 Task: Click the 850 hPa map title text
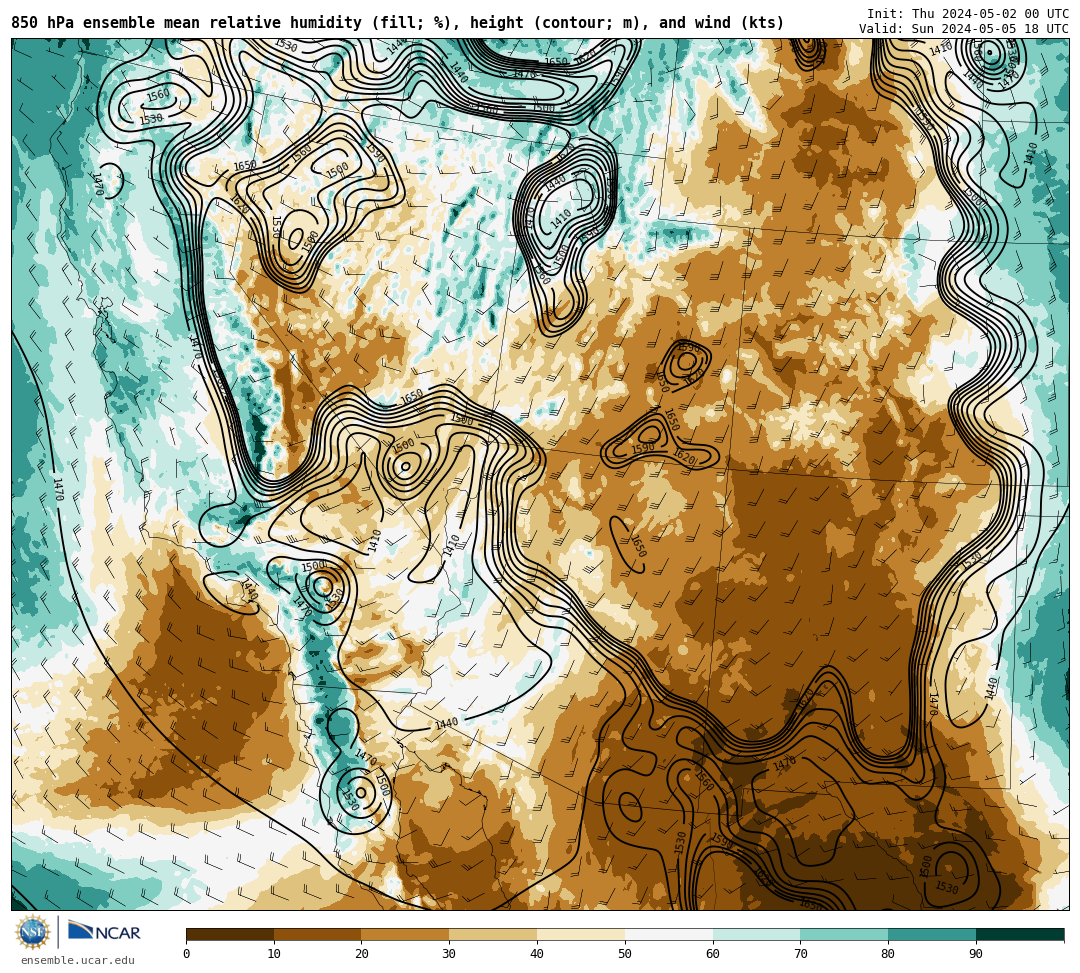pos(397,23)
